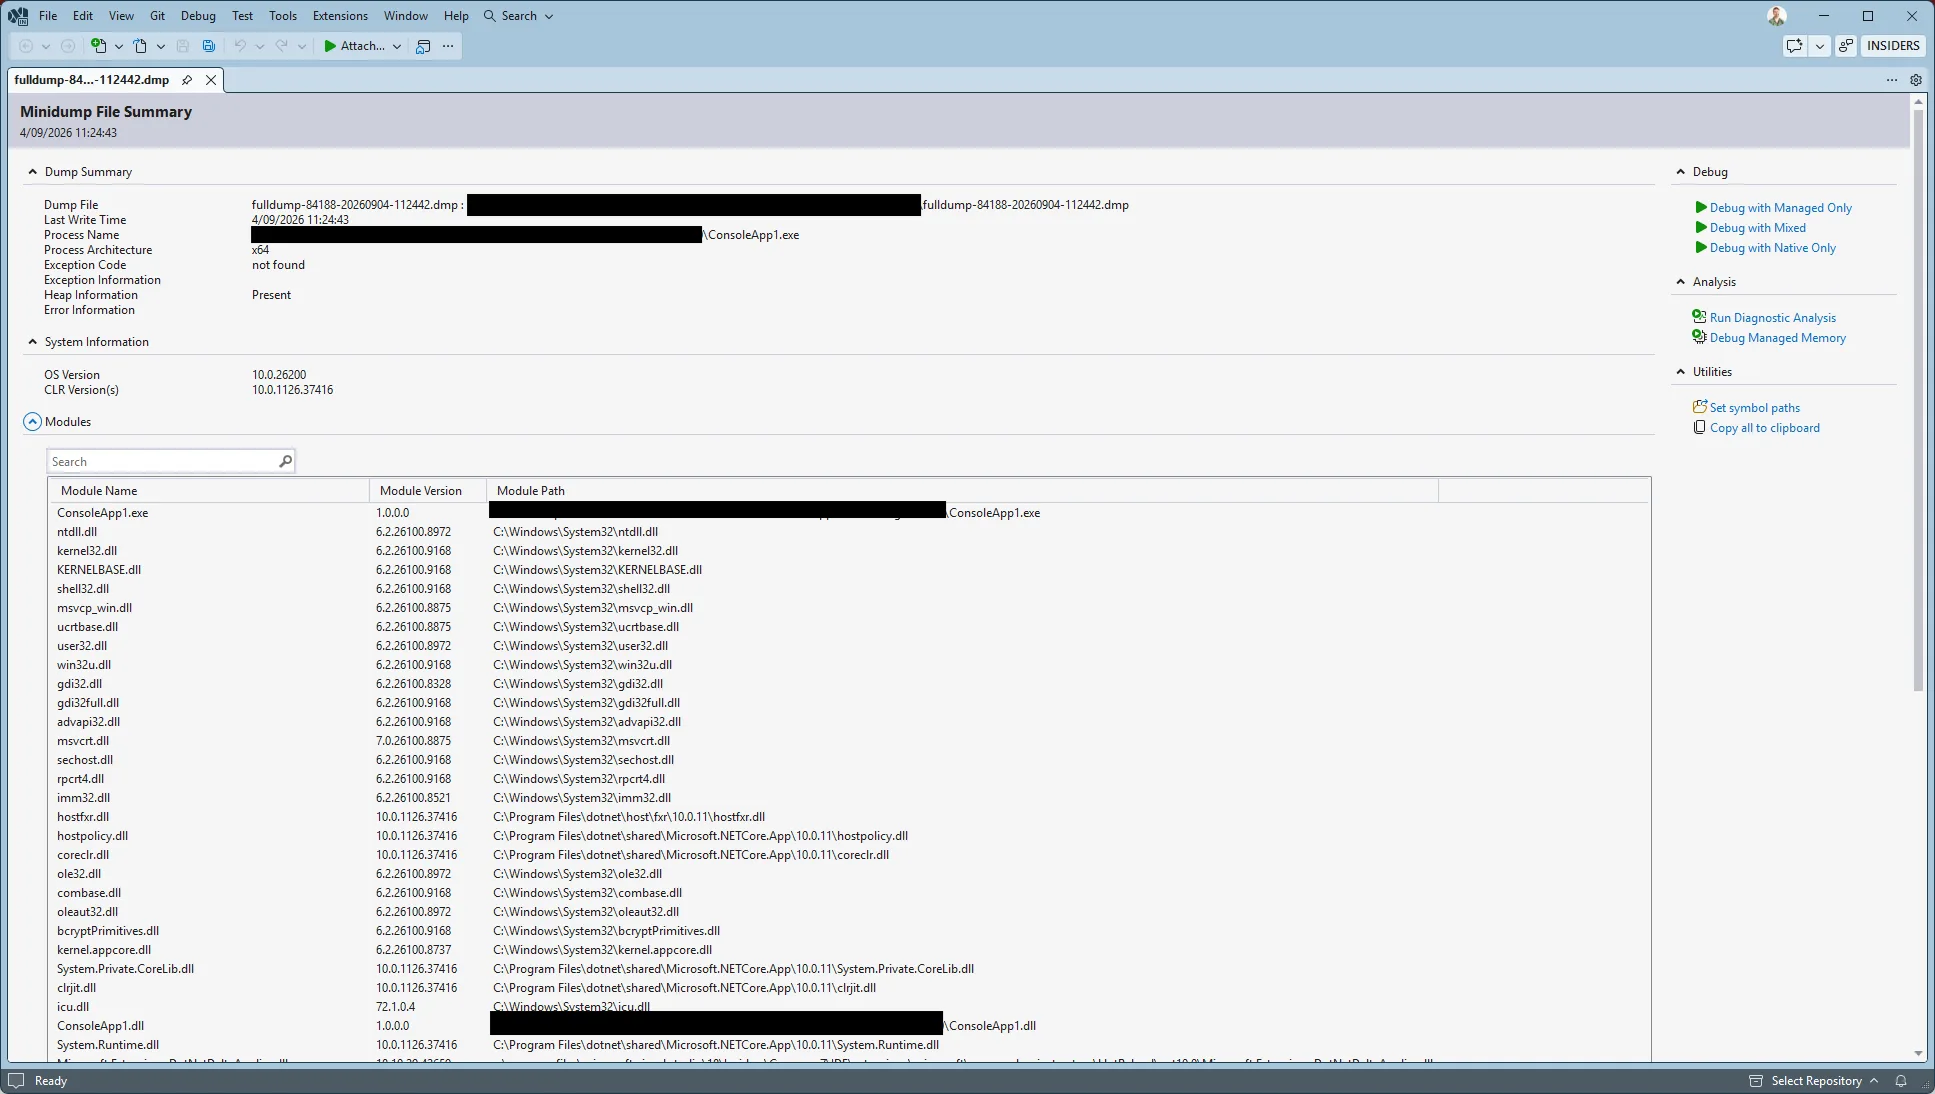The width and height of the screenshot is (1935, 1094).
Task: Open the New Item dropdown arrow
Action: [118, 46]
